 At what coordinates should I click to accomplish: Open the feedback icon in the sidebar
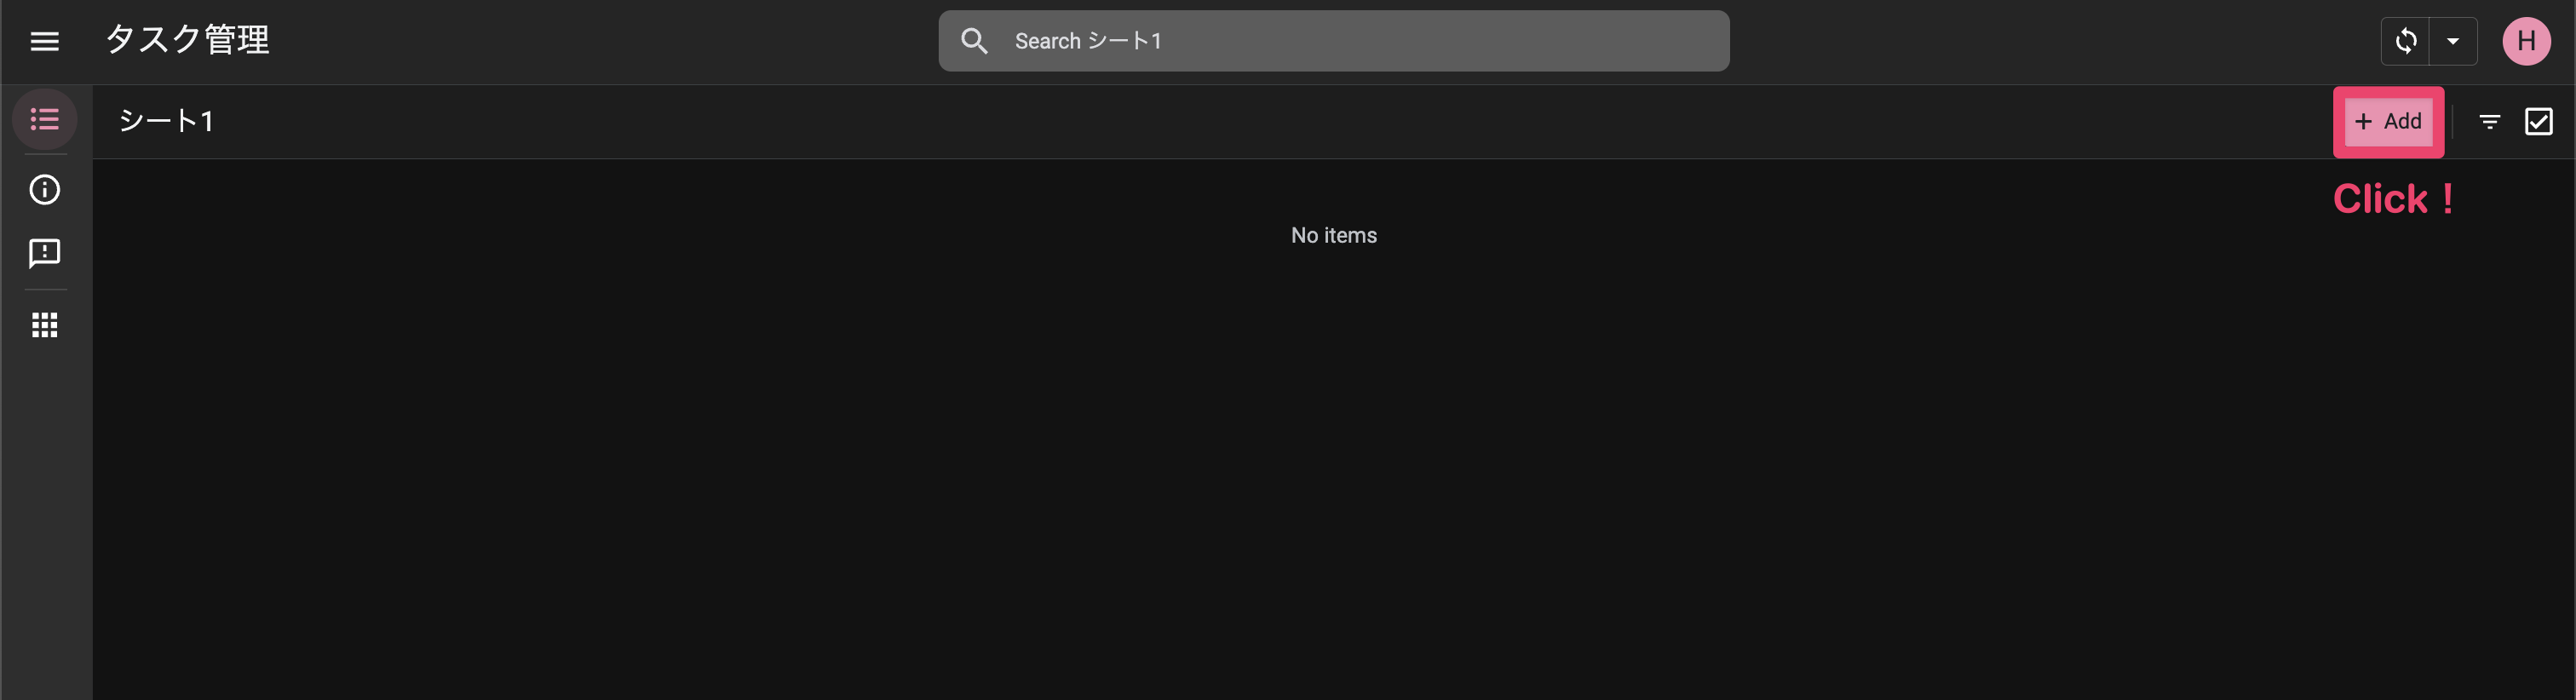(44, 254)
